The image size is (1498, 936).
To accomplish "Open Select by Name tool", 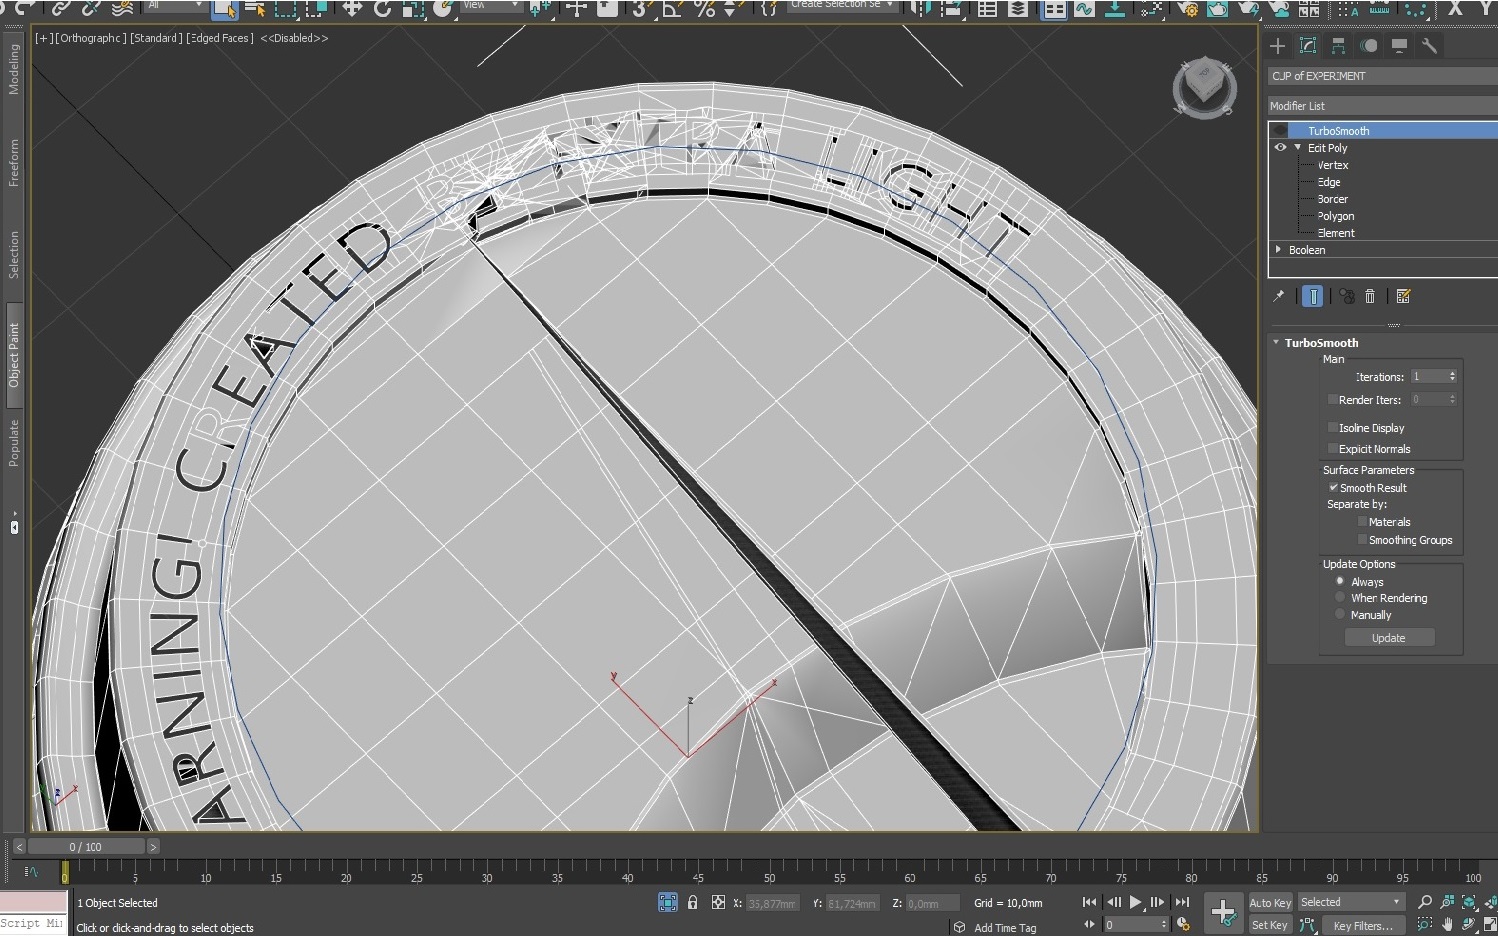I will pyautogui.click(x=254, y=9).
